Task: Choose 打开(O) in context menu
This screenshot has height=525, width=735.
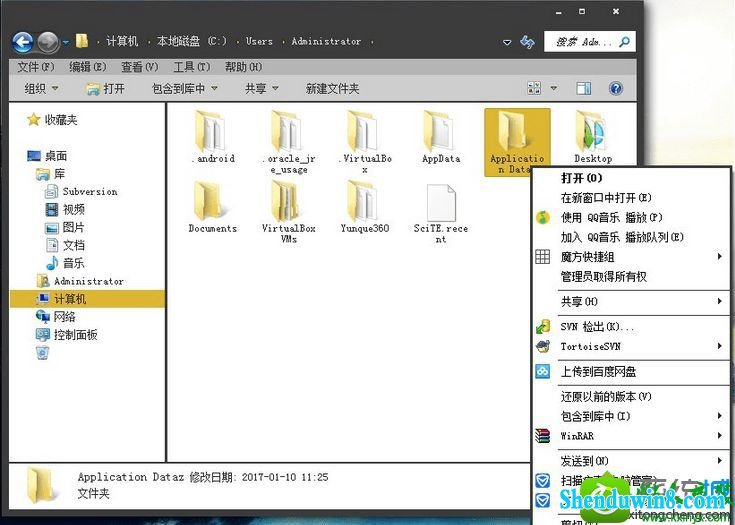Action: click(x=631, y=178)
